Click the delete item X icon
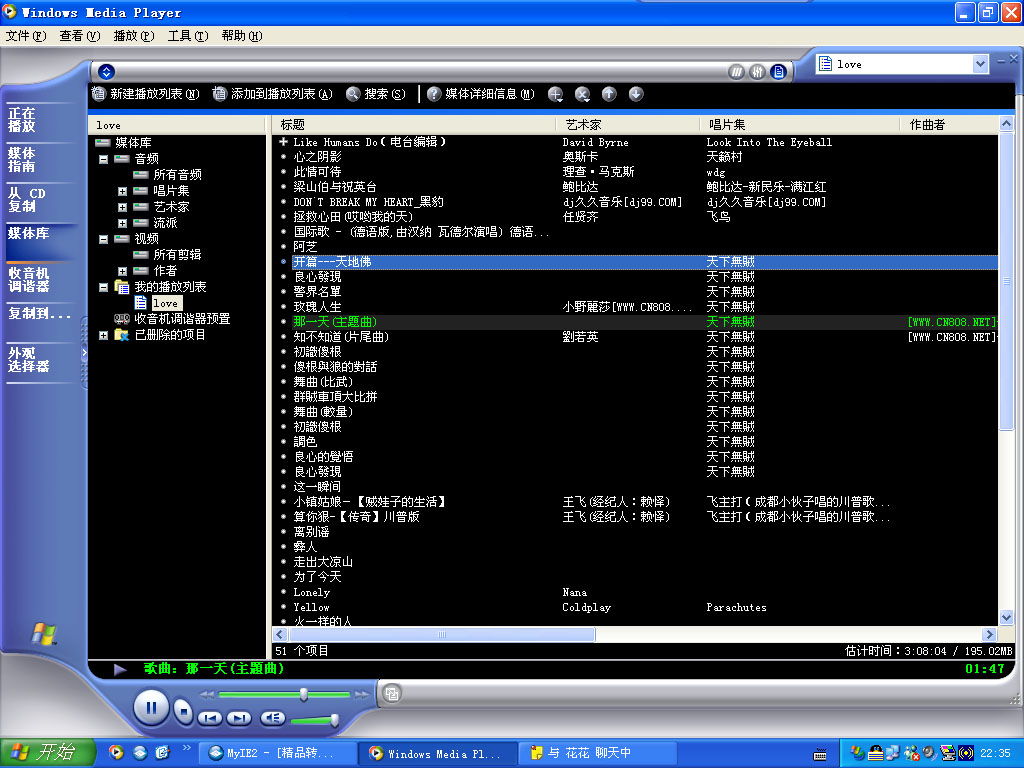Viewport: 1024px width, 768px height. pos(583,94)
